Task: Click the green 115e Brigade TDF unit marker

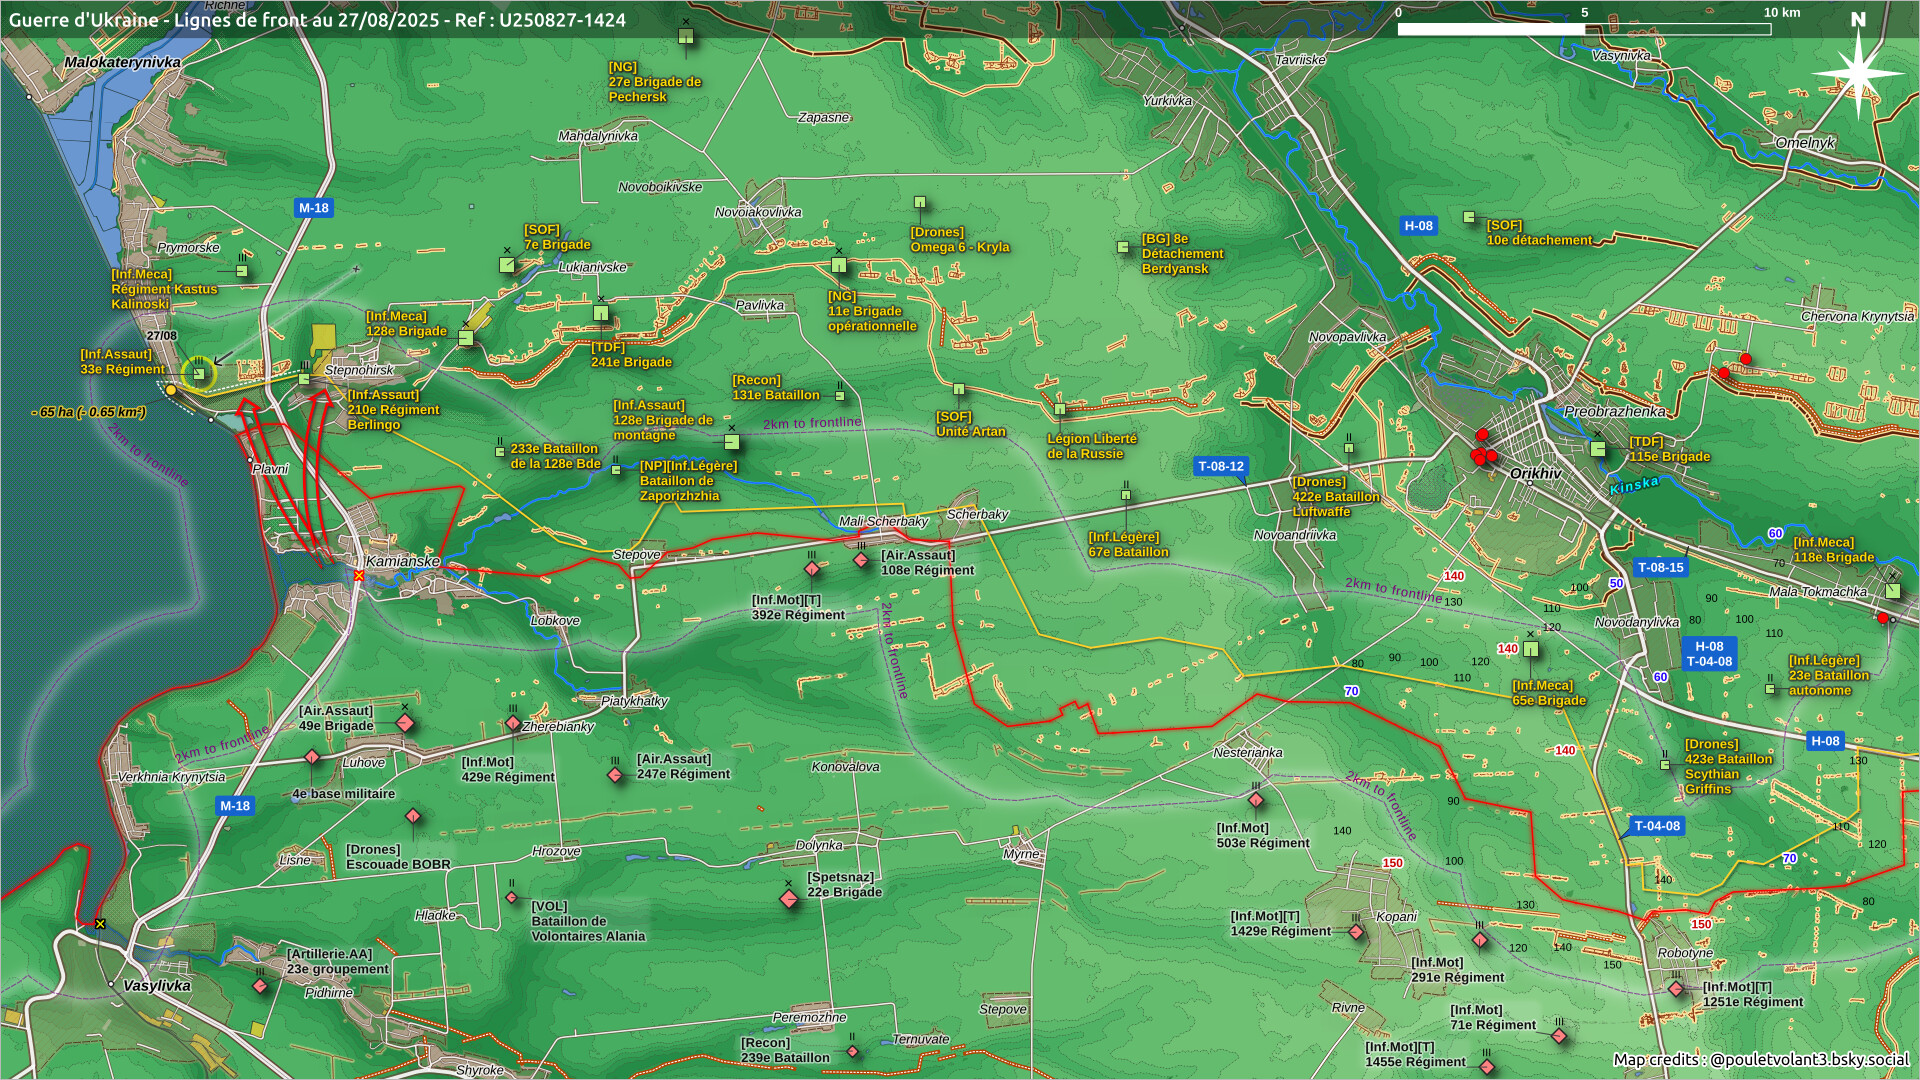Action: tap(1598, 449)
